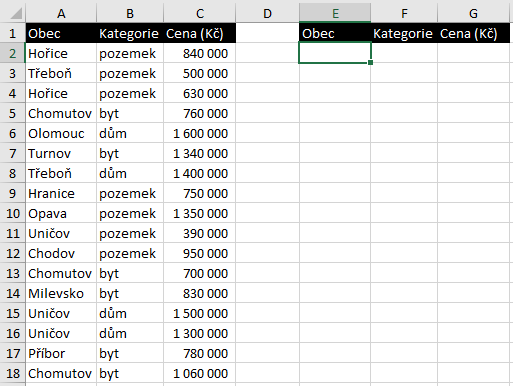Select the cell containing Příbor
Image resolution: width=513 pixels, height=386 pixels.
61,353
